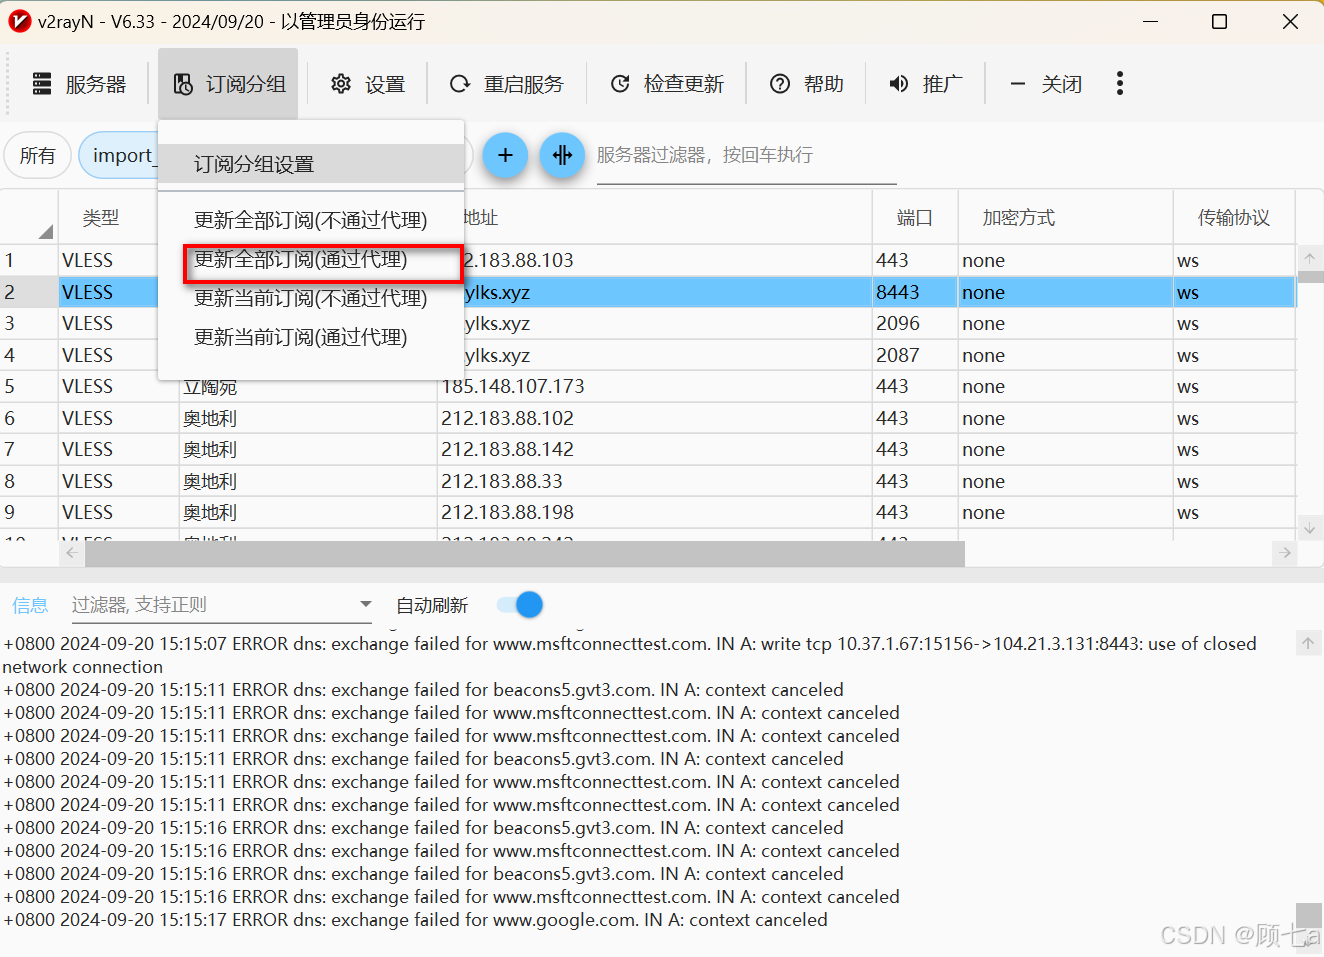
Task: Select address 212.183.88.198
Action: [508, 512]
